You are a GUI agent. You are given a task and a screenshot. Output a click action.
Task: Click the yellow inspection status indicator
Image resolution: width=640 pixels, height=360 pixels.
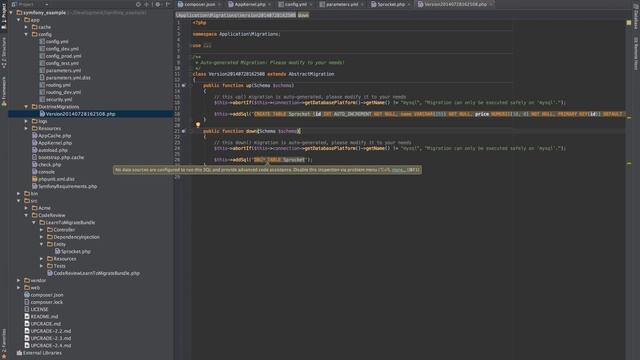click(x=629, y=23)
